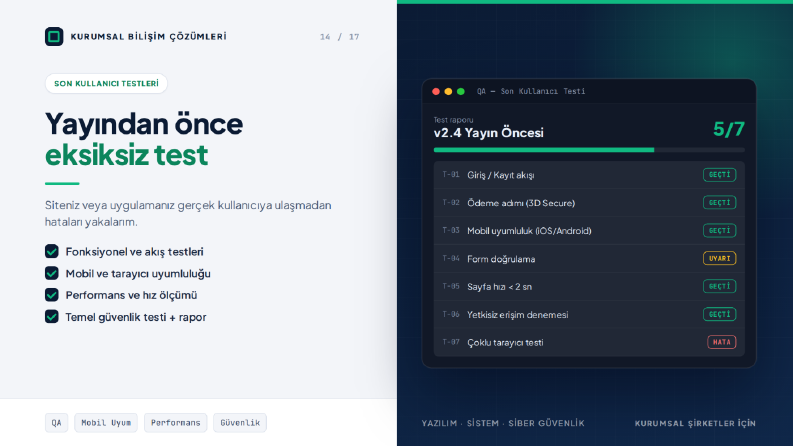The width and height of the screenshot is (793, 446).
Task: Click the v2.4 Yayın Öncesi report heading
Action: (x=489, y=133)
